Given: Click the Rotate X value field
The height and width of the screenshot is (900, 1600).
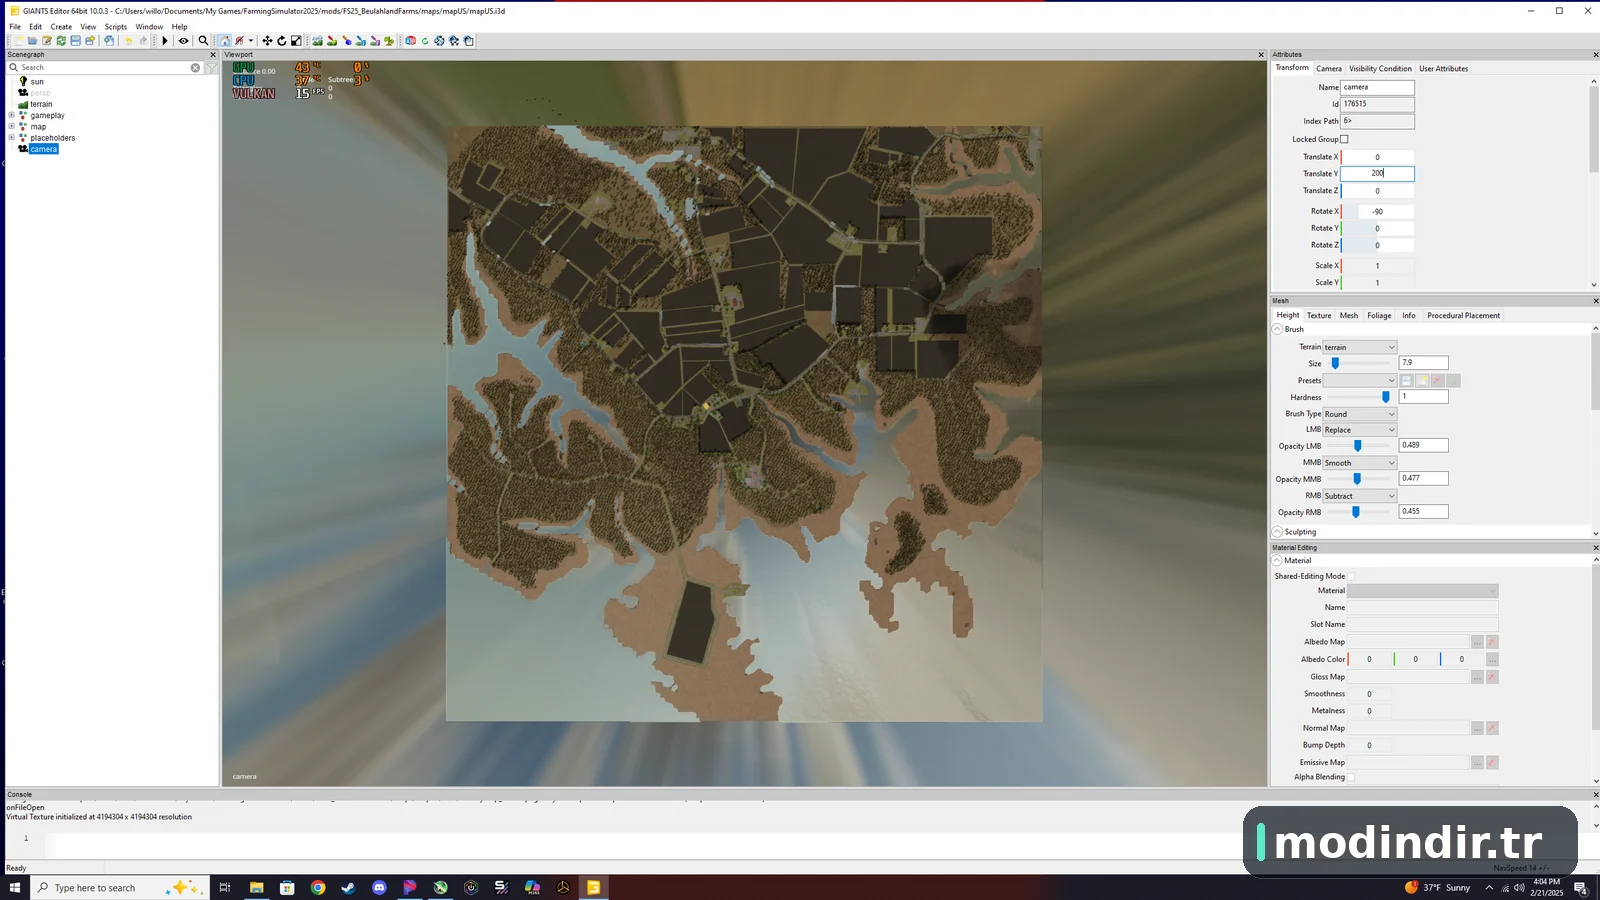Looking at the screenshot, I should 1377,212.
